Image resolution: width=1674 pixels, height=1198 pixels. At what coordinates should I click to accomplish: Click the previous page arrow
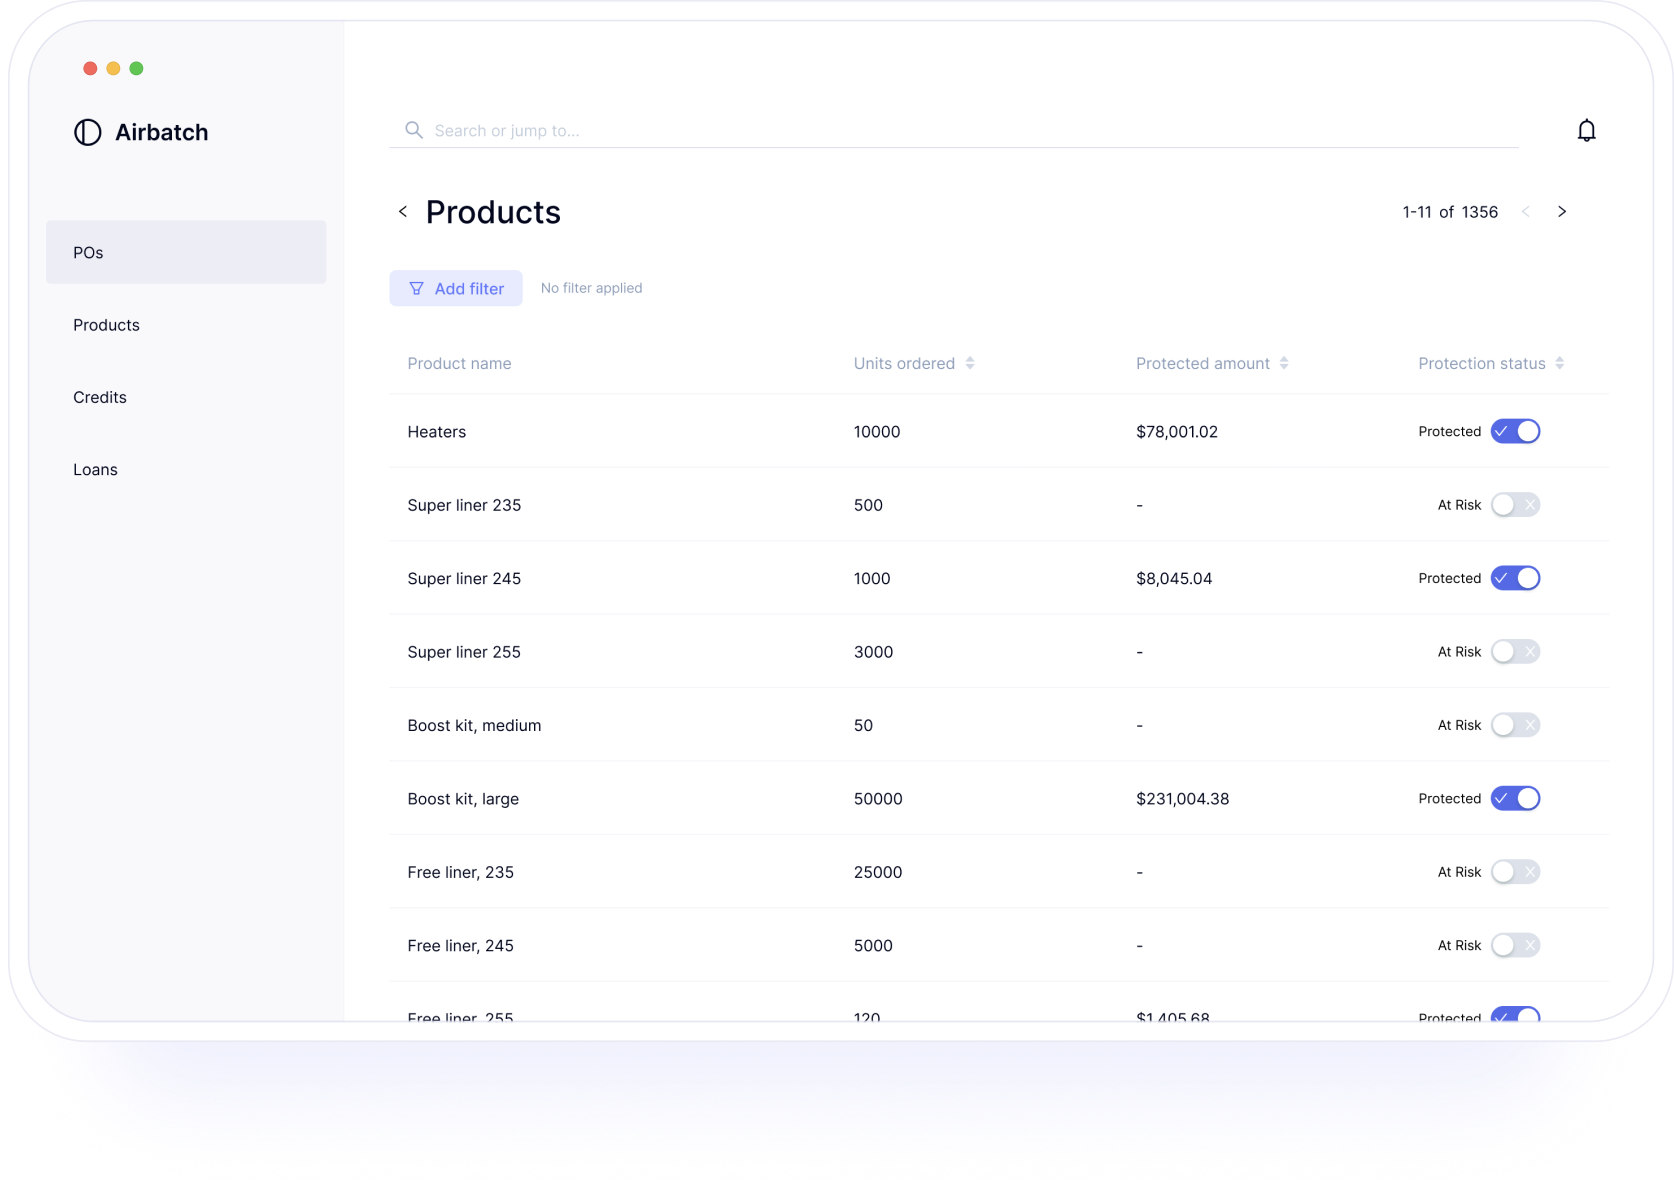click(x=1525, y=211)
